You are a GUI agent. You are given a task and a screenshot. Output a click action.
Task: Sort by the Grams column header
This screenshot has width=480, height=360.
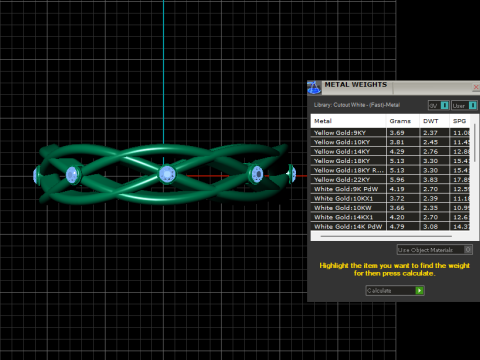click(x=403, y=121)
